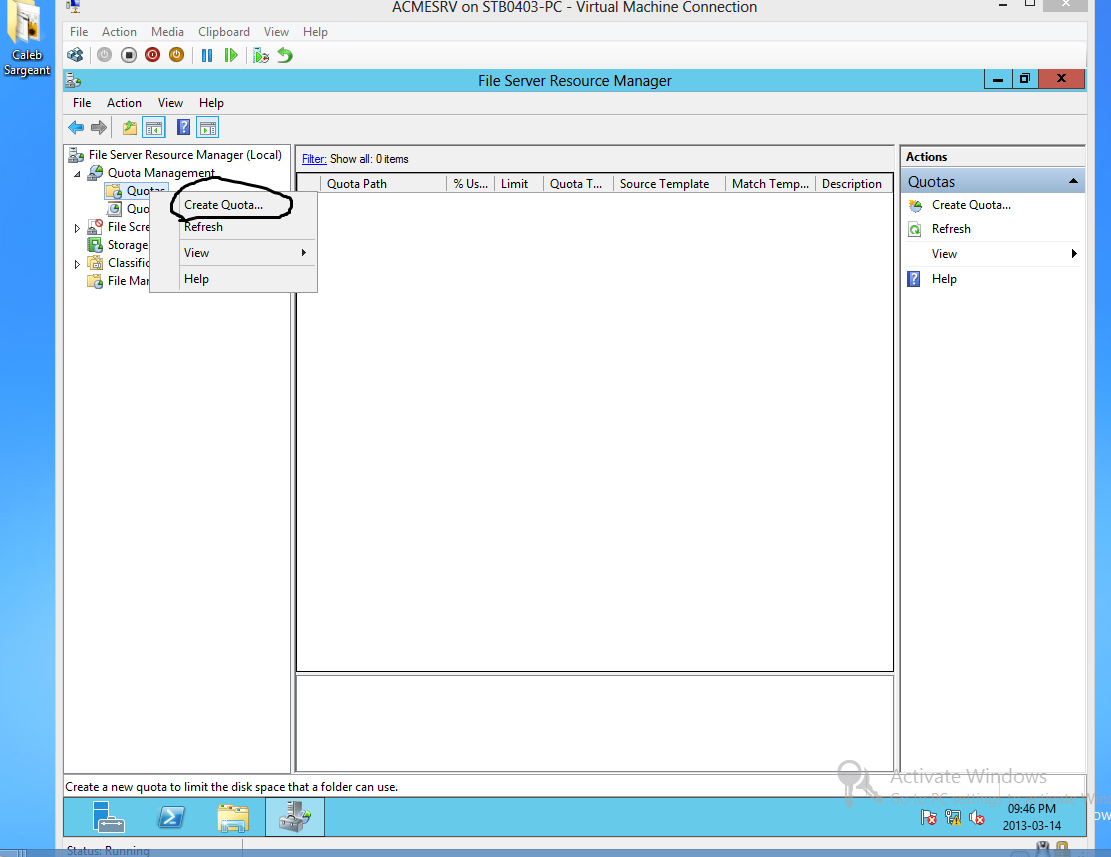This screenshot has width=1111, height=857.
Task: Open Server Manager from taskbar
Action: click(x=108, y=817)
